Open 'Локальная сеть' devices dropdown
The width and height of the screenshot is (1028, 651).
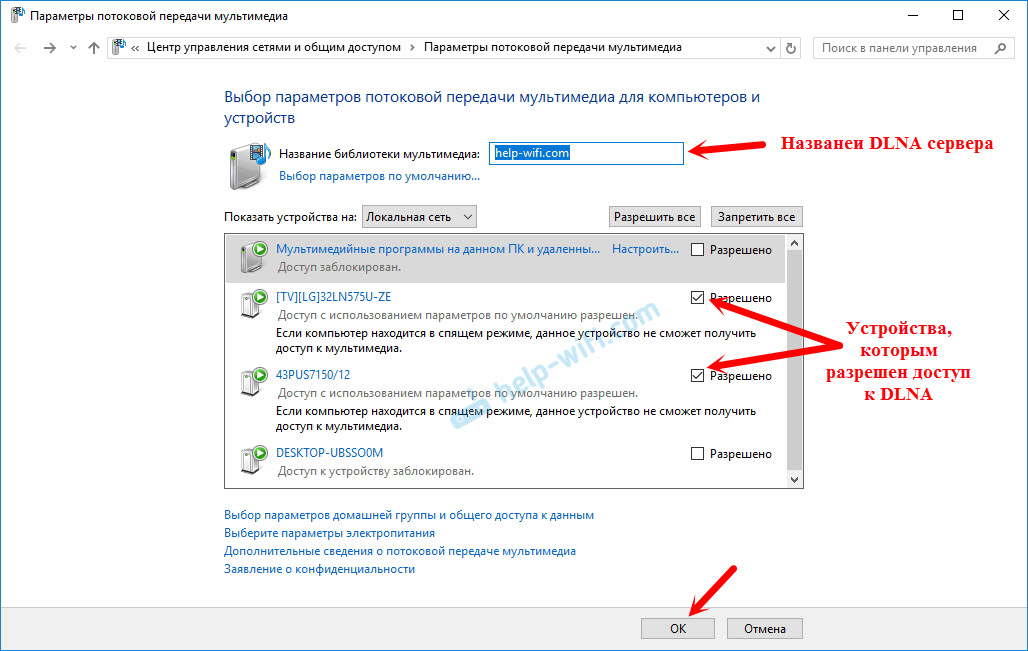click(419, 217)
